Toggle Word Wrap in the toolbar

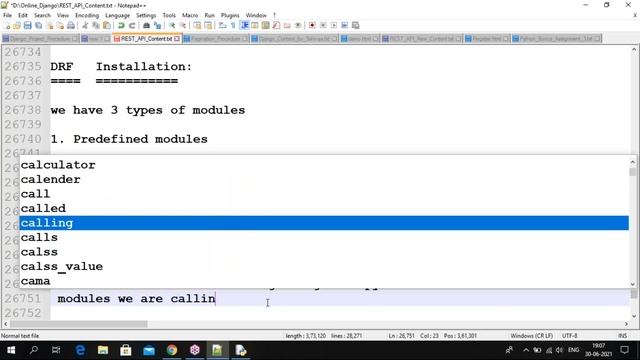(222, 25)
